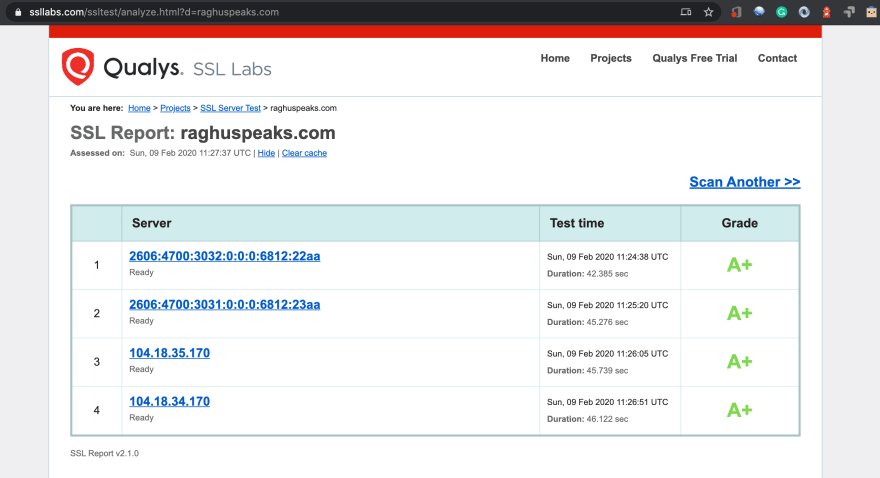The height and width of the screenshot is (478, 880).
Task: Click the Hide link
Action: pos(266,153)
